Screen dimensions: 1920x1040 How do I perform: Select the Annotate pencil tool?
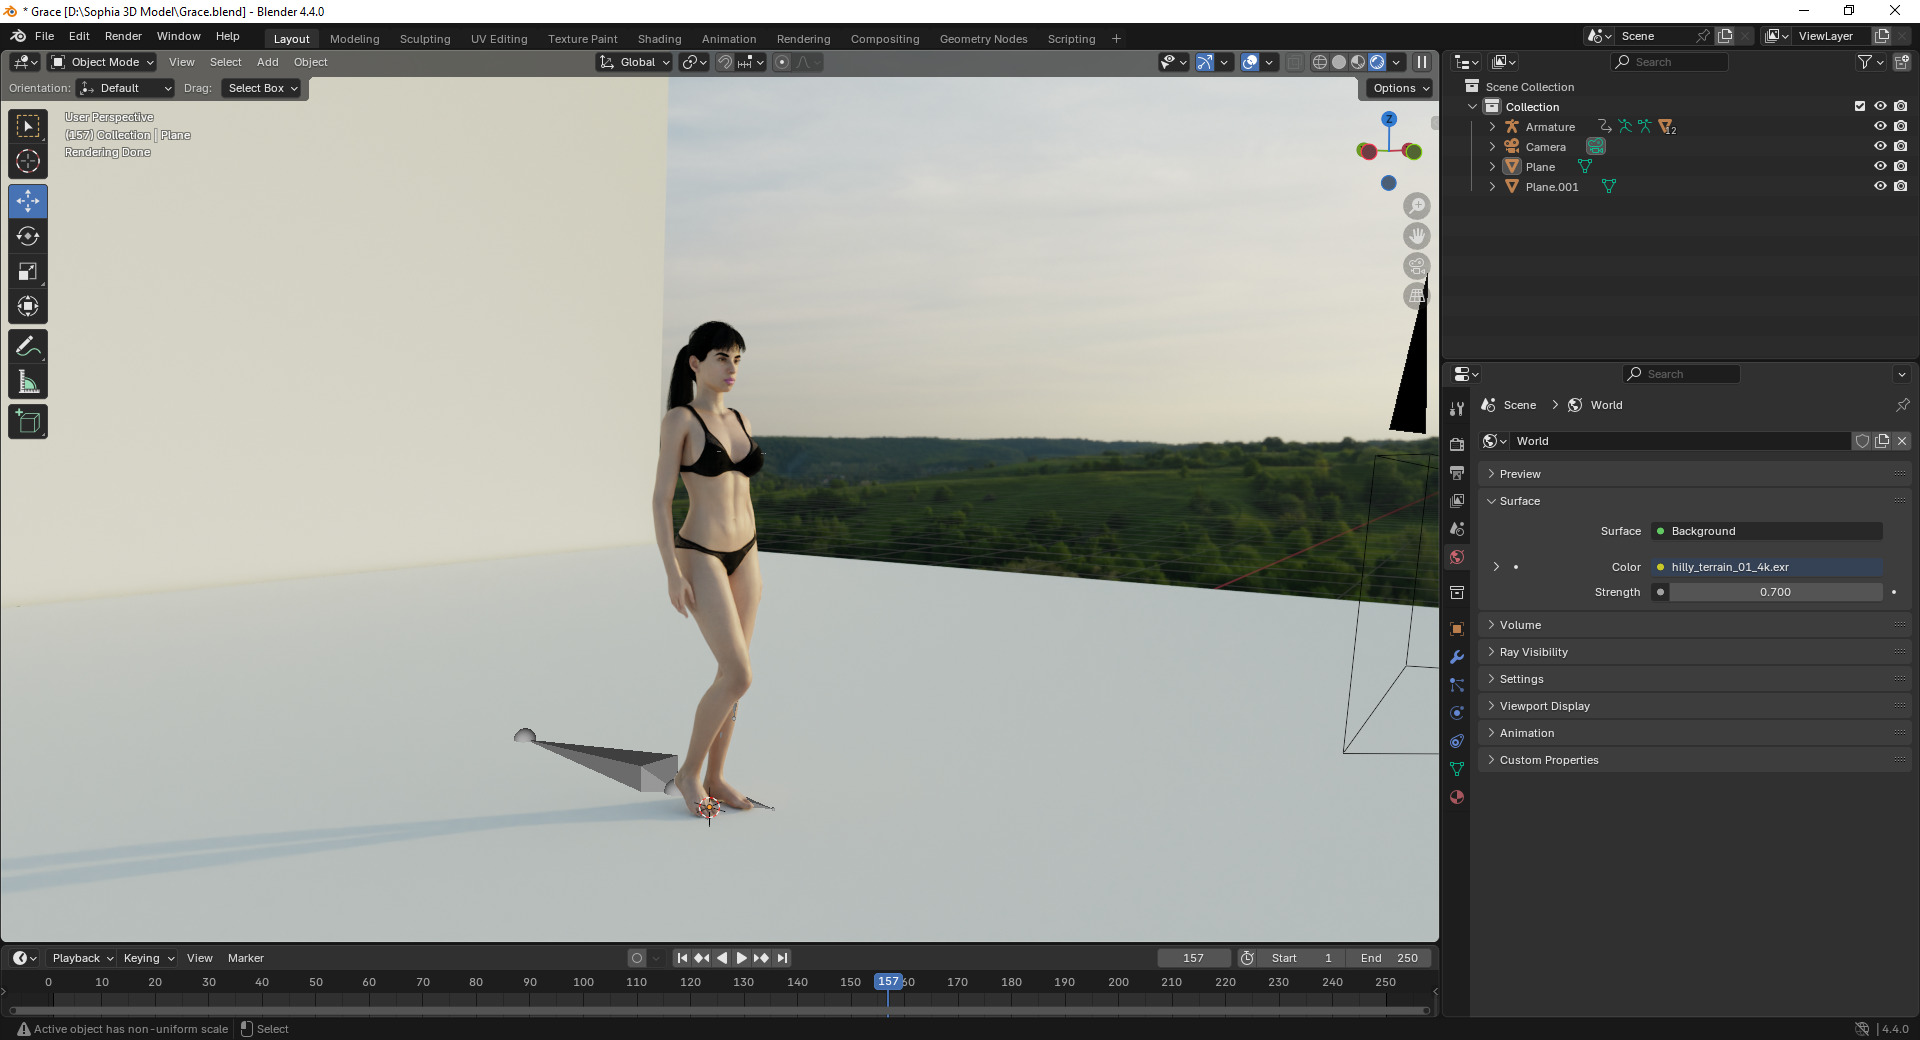(28, 347)
